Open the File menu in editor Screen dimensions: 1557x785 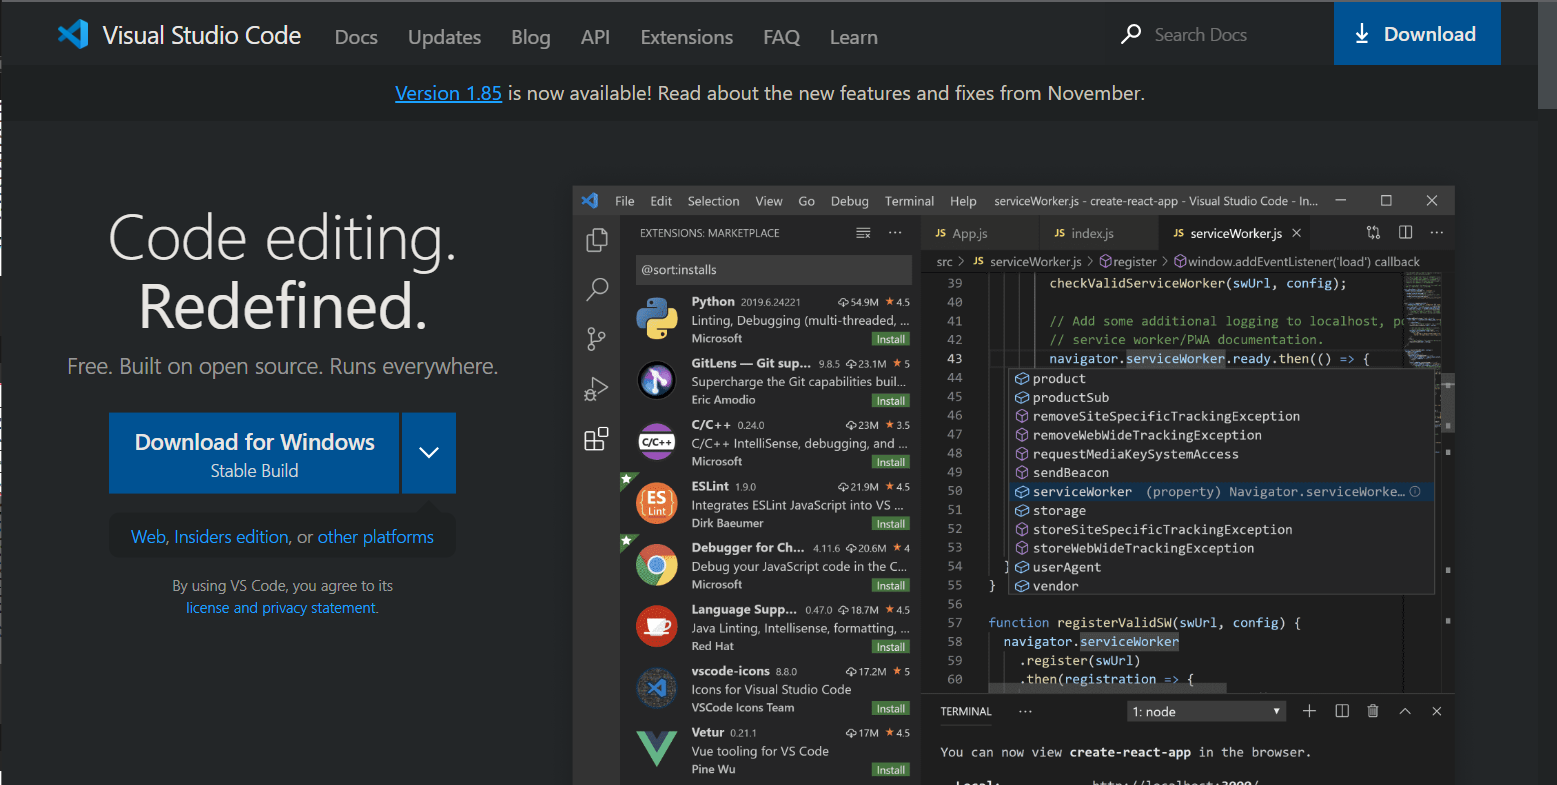(x=625, y=201)
